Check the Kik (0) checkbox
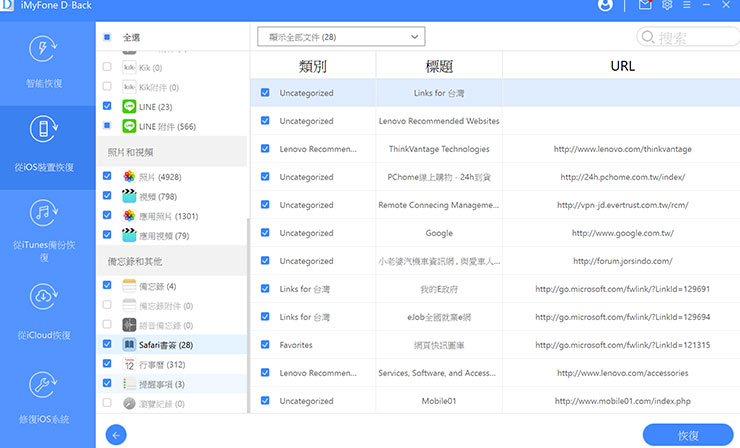Viewport: 740px width, 448px height. [107, 67]
